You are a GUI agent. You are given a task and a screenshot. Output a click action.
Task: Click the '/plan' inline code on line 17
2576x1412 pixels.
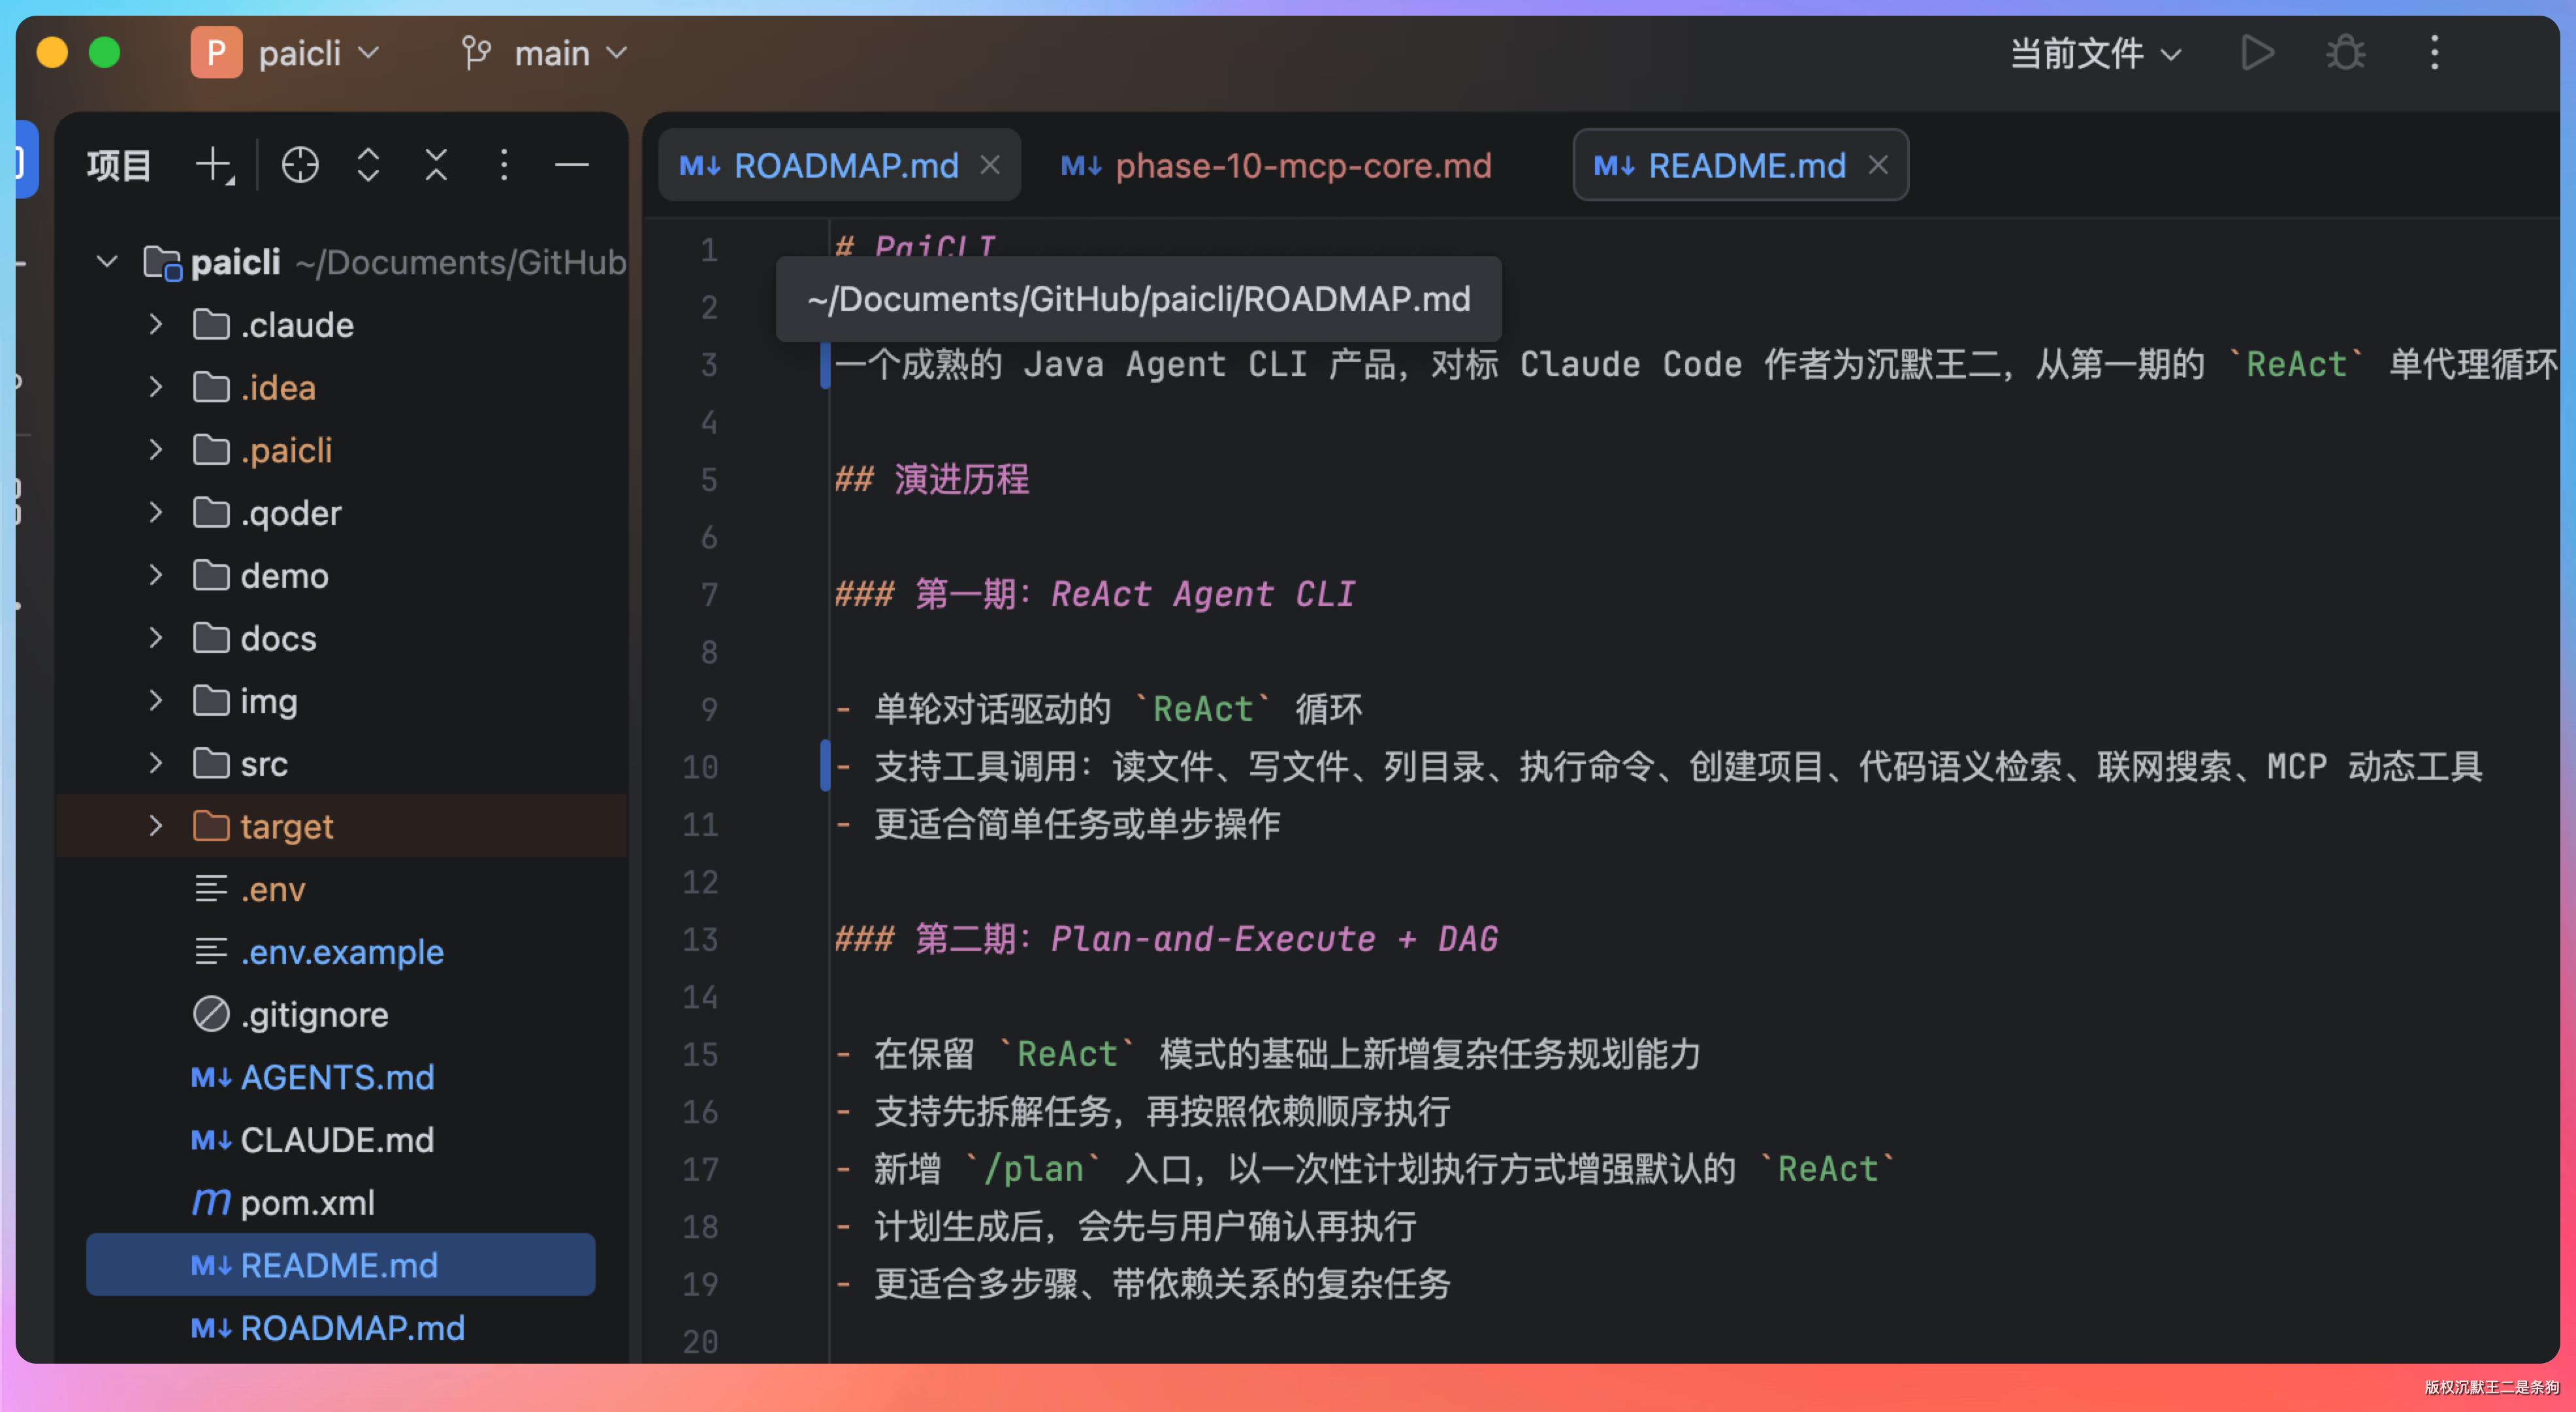pos(1033,1169)
